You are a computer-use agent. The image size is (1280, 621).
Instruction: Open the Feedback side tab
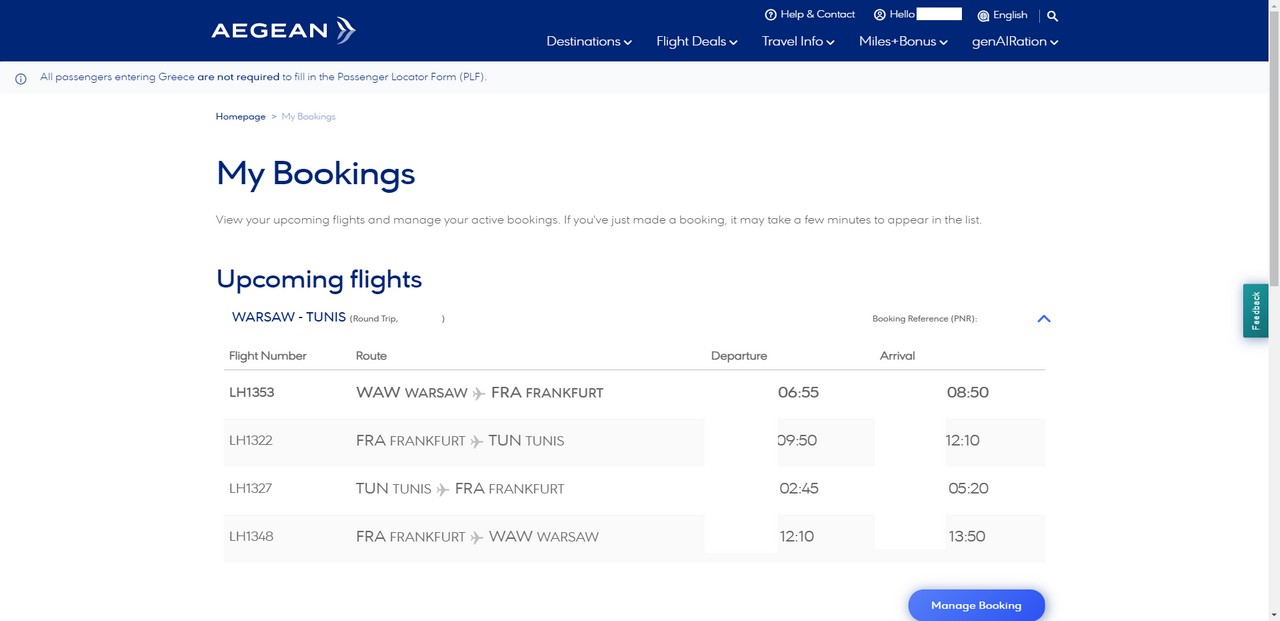[x=1256, y=310]
